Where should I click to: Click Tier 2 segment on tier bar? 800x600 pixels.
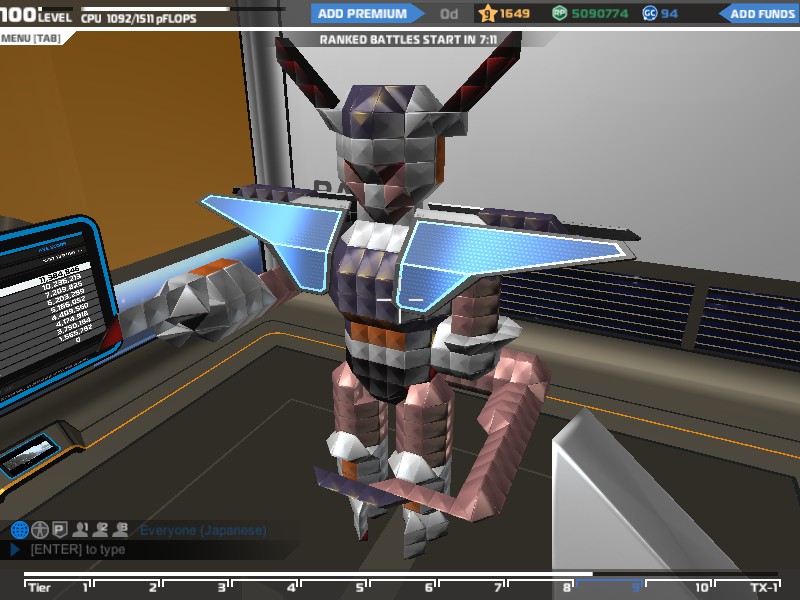(x=127, y=587)
